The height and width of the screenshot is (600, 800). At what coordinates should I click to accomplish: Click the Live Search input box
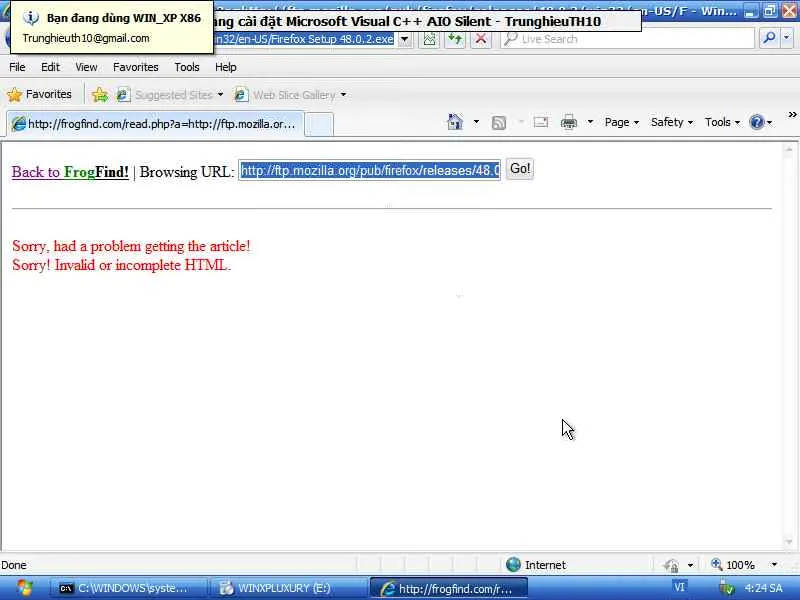pos(628,39)
